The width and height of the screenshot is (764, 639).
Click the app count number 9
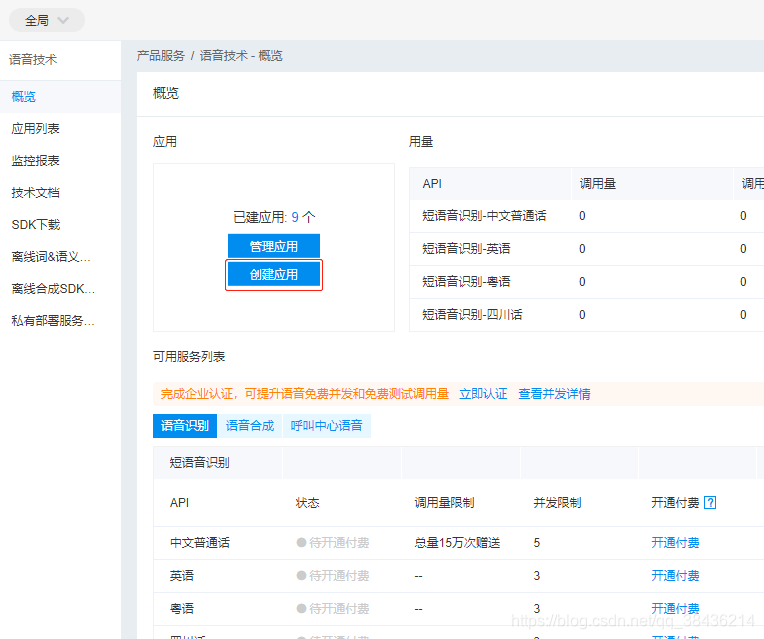coord(295,217)
